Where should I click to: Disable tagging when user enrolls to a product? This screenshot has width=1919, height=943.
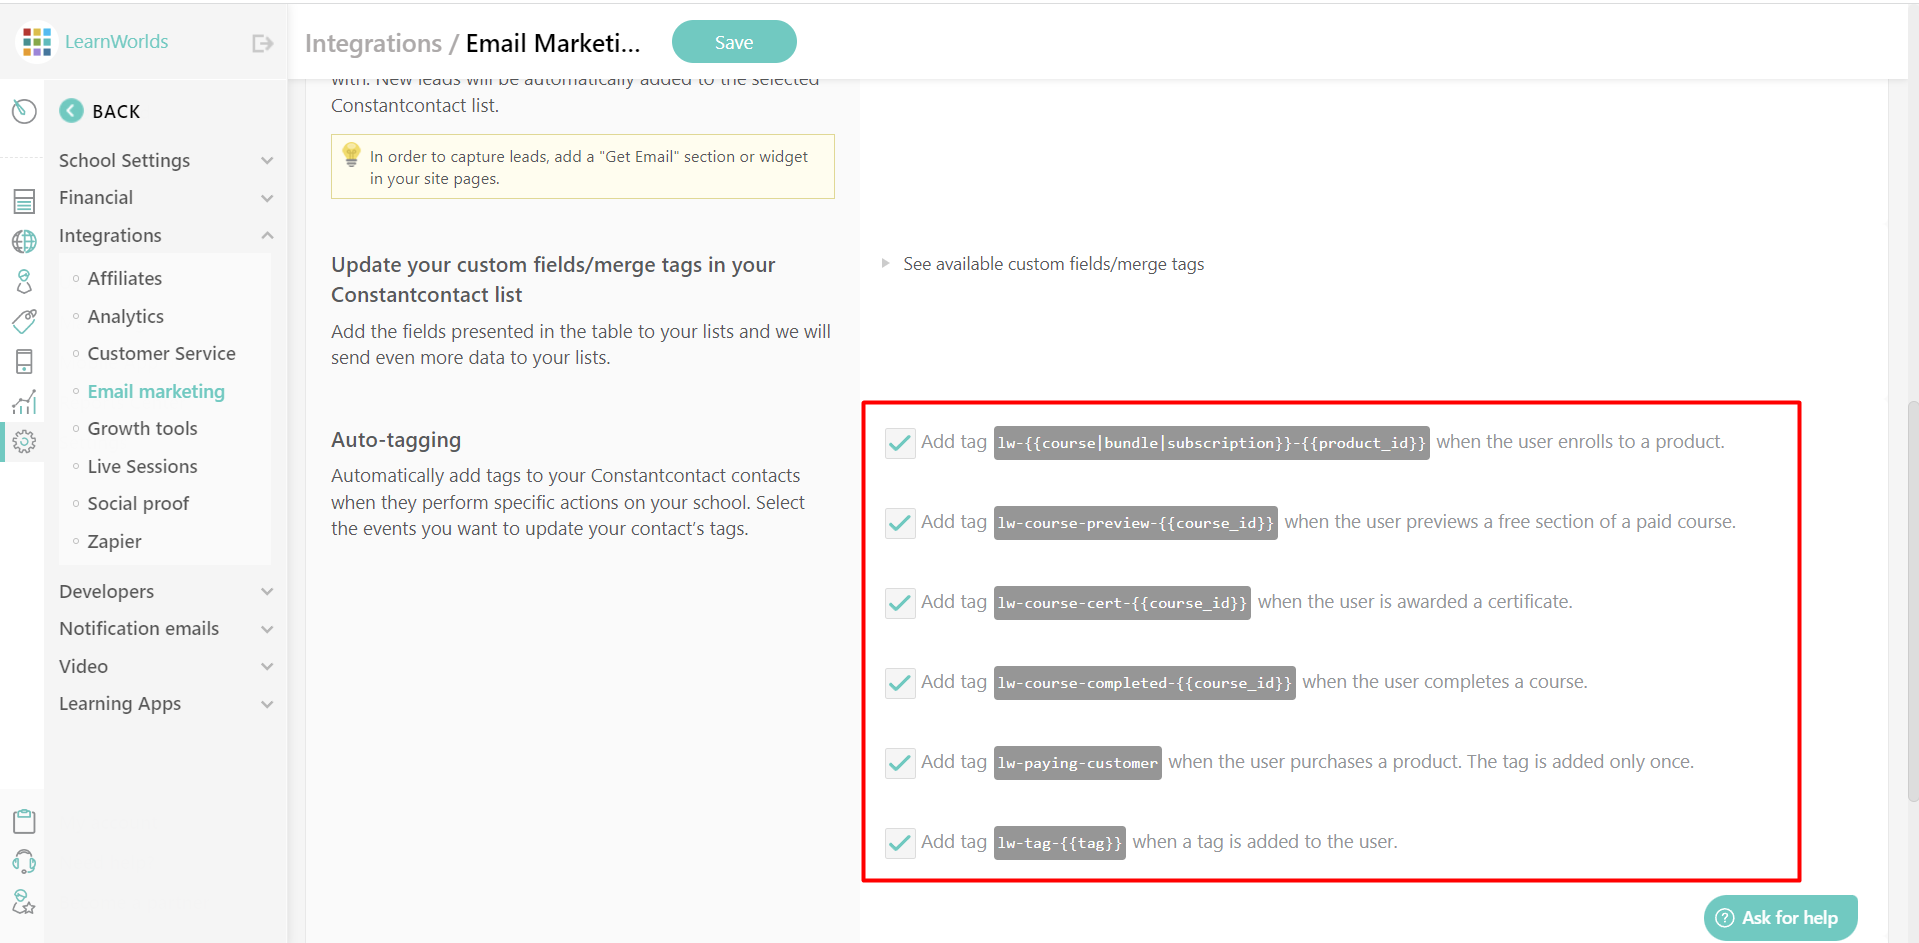pyautogui.click(x=899, y=442)
